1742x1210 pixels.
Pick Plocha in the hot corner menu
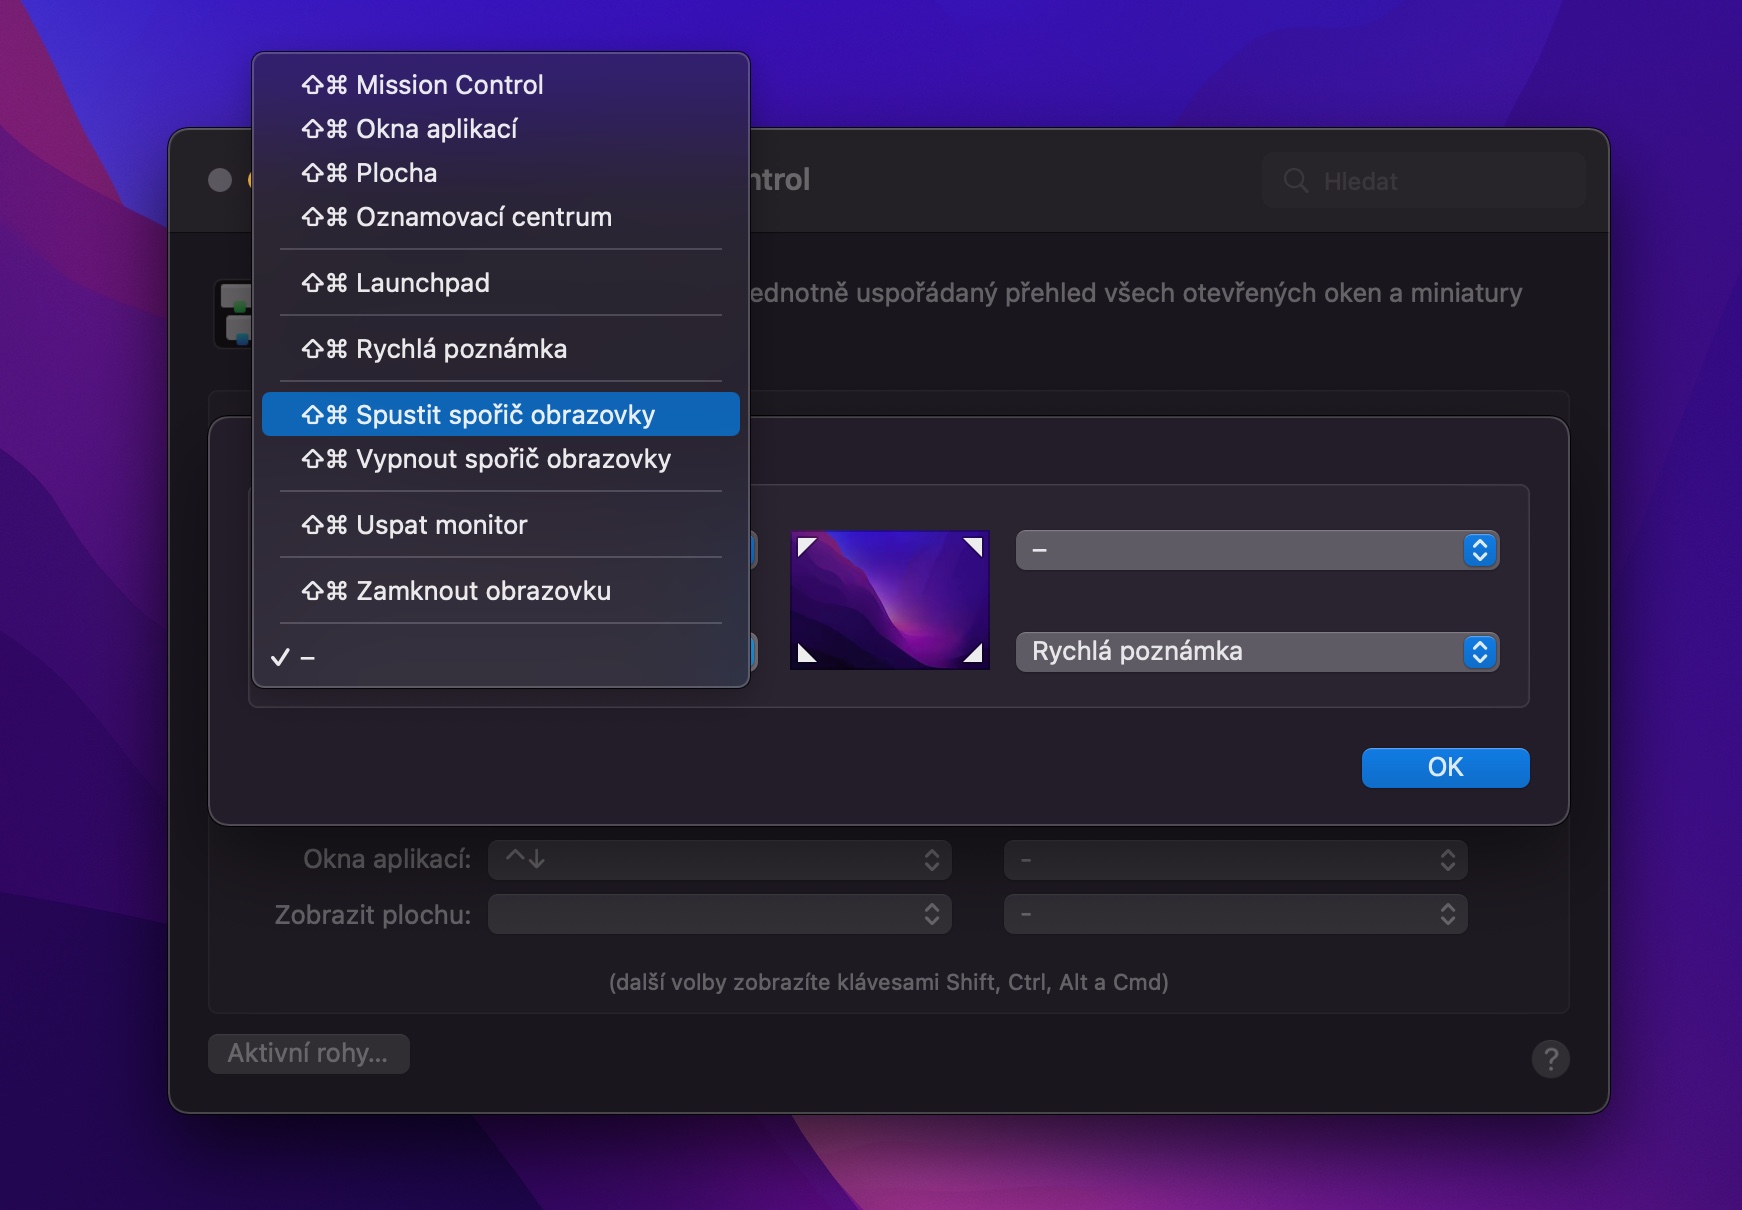[x=500, y=173]
